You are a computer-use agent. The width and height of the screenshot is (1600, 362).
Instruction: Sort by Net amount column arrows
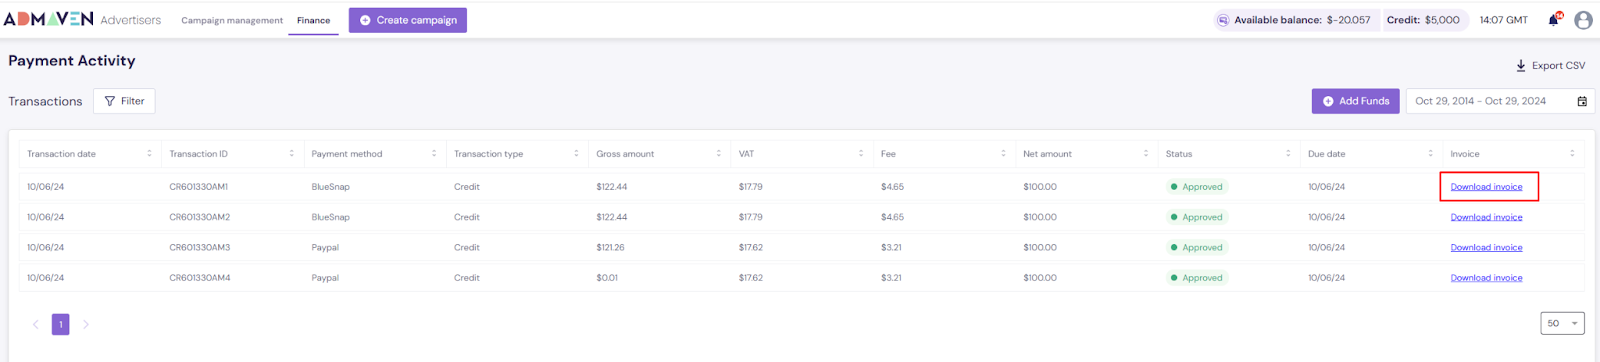coord(1145,154)
